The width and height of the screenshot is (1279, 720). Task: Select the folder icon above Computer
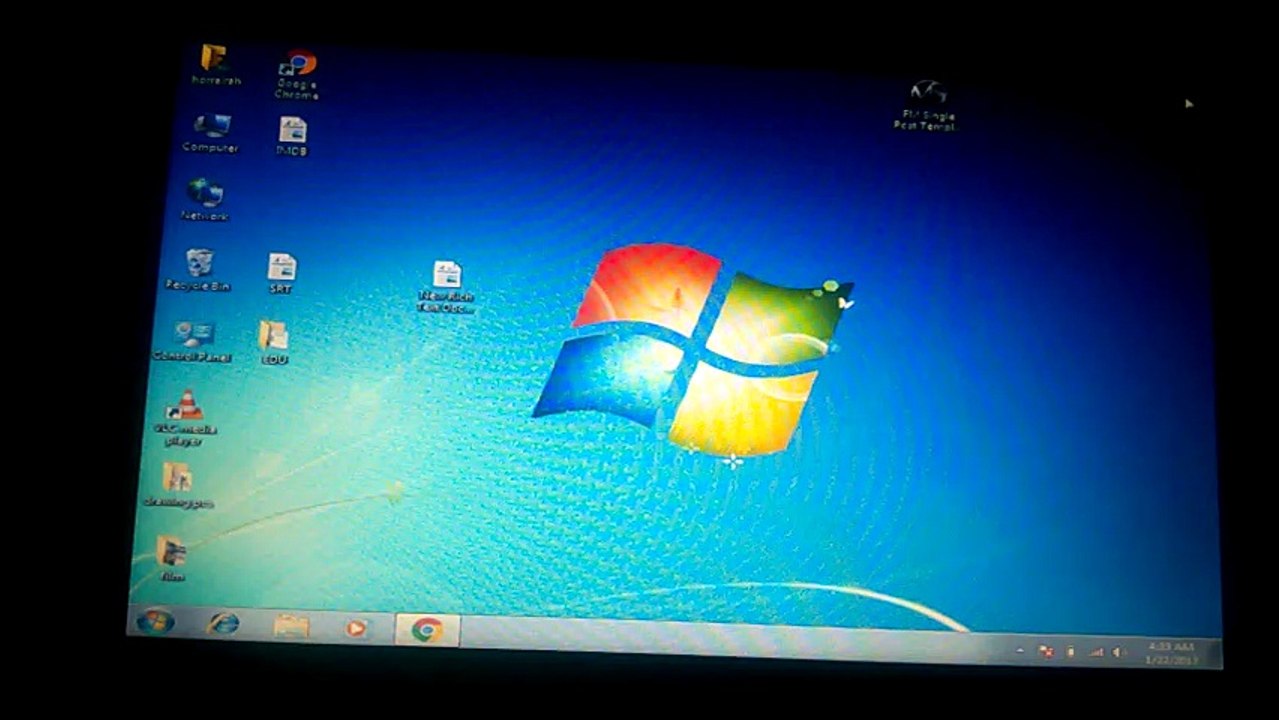click(x=215, y=64)
